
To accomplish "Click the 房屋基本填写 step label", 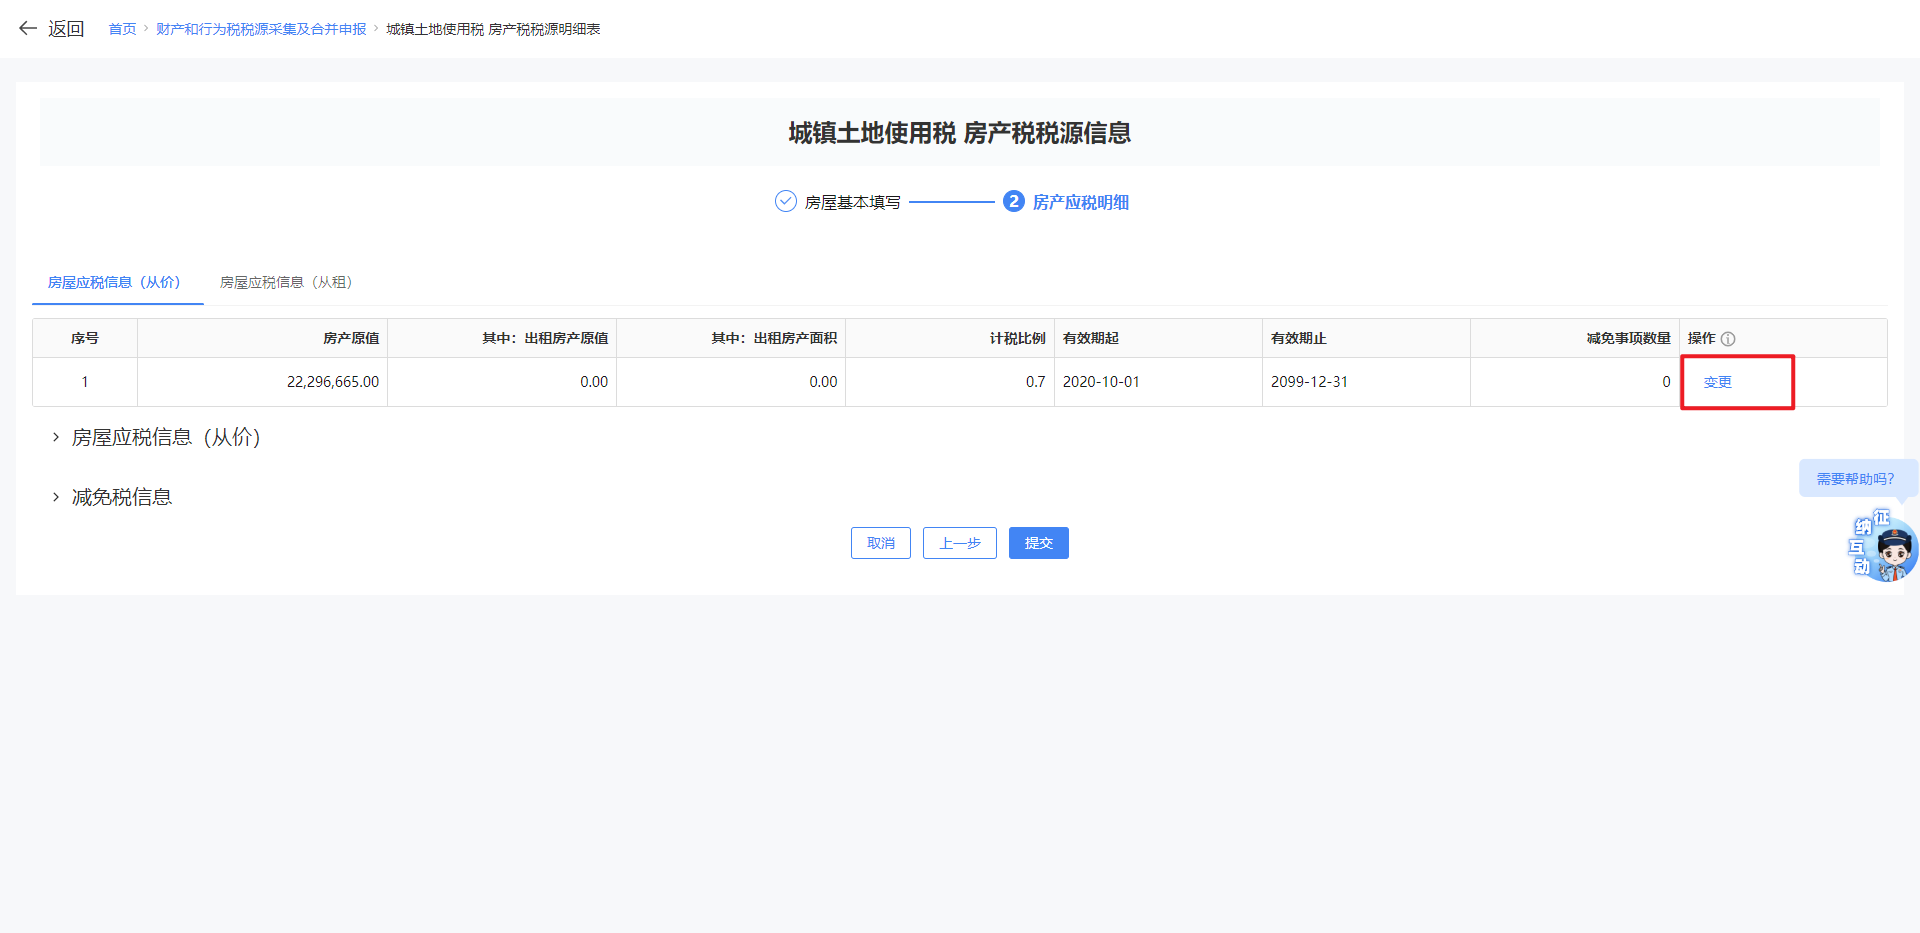I will click(x=852, y=203).
